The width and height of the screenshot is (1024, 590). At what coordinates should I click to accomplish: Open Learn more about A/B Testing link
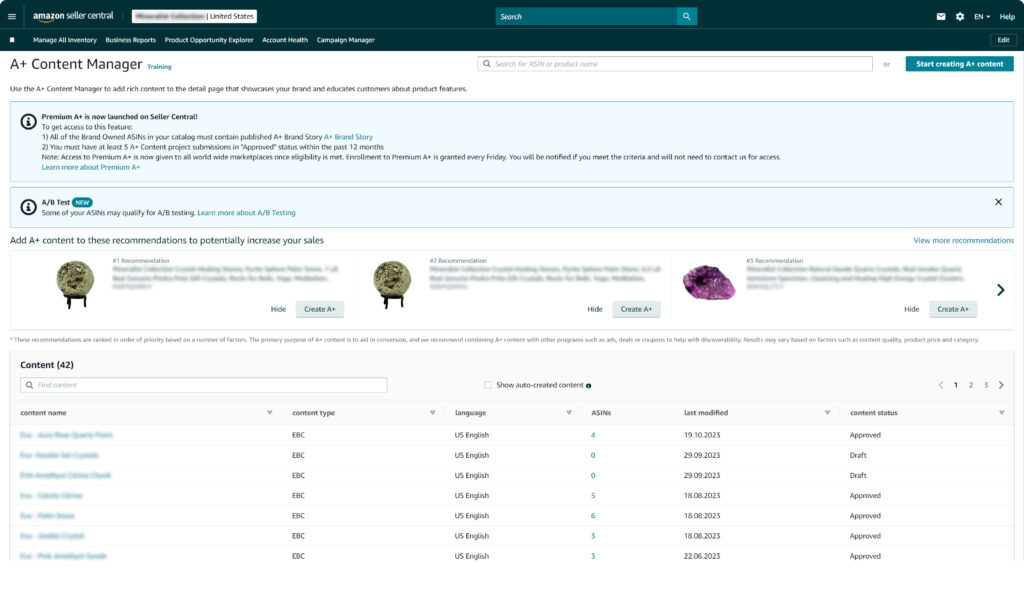click(x=246, y=212)
